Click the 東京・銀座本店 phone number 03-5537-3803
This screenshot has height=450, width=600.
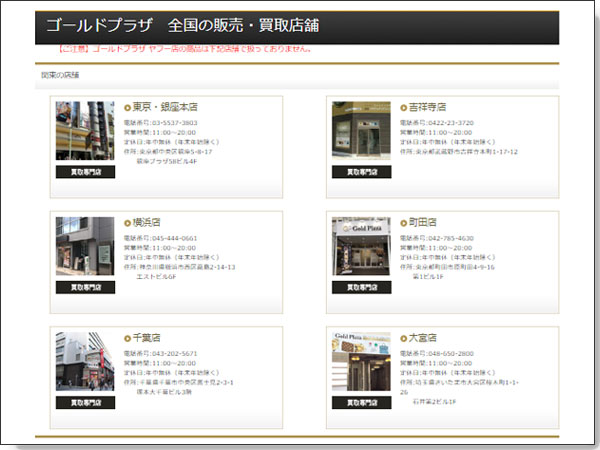pos(175,123)
